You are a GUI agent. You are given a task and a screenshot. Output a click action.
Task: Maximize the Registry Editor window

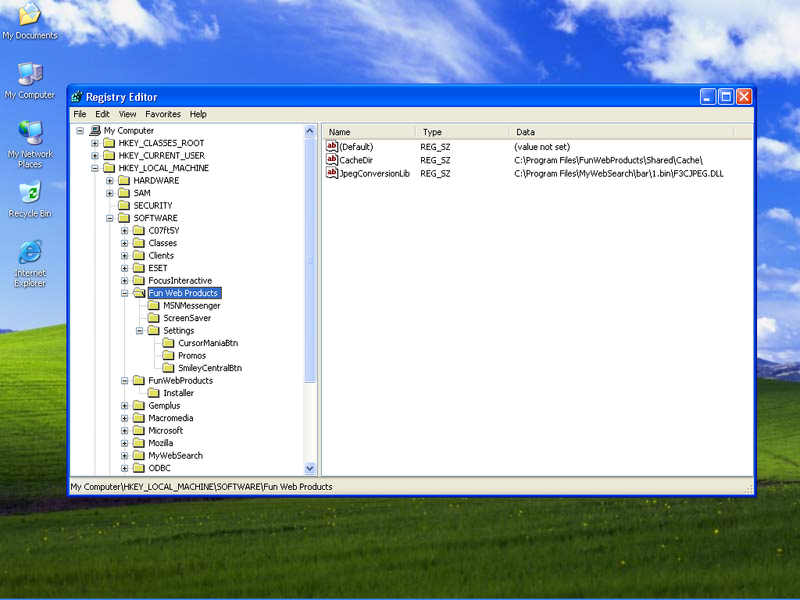(x=726, y=96)
